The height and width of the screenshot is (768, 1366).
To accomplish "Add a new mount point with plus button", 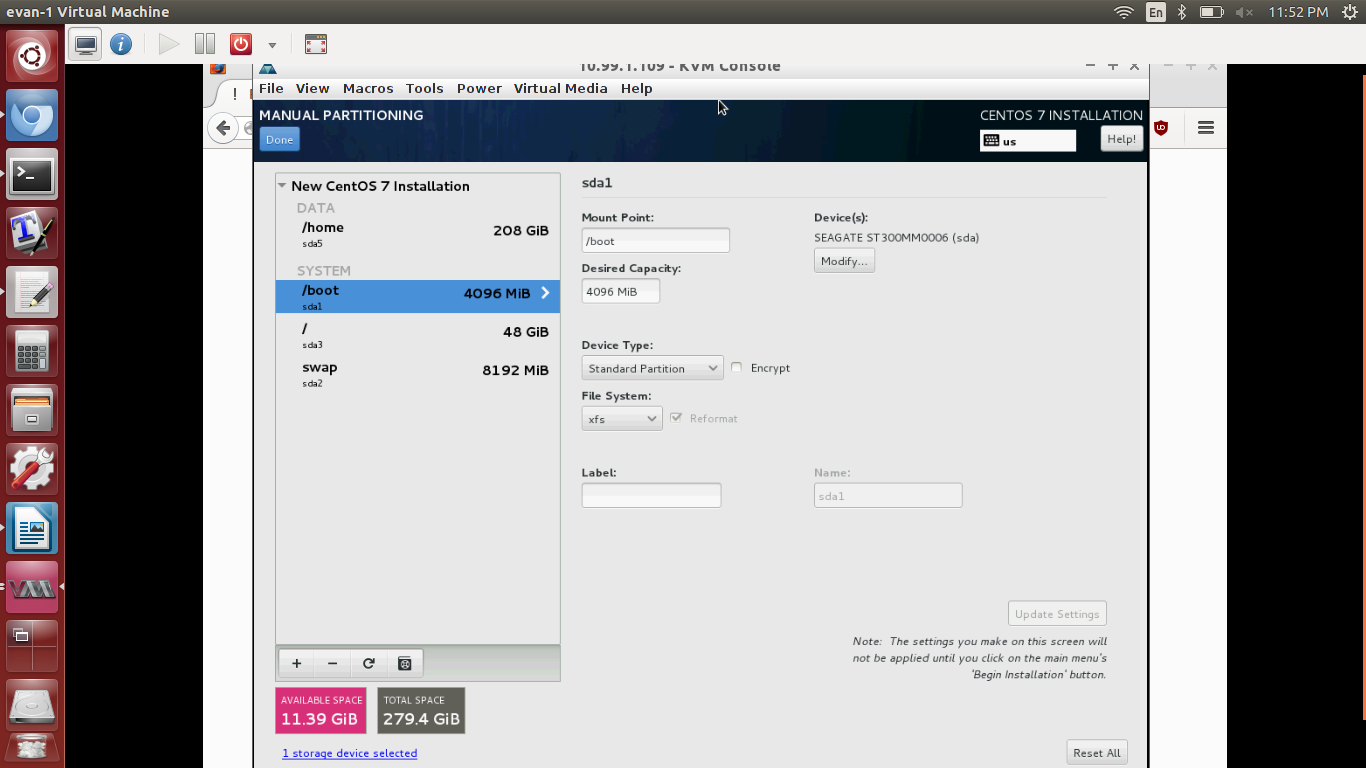I will pyautogui.click(x=296, y=663).
